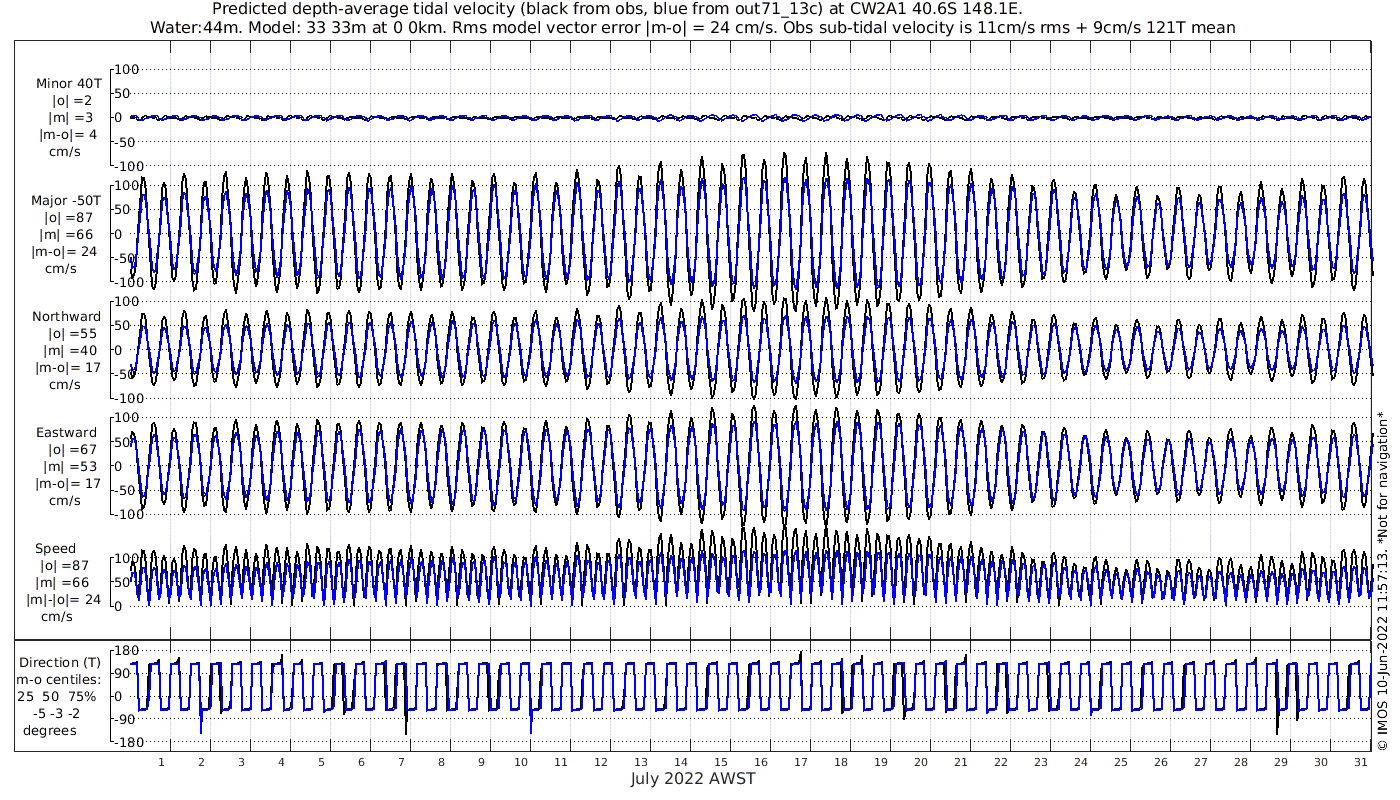The height and width of the screenshot is (800, 1400).
Task: Click day '31' on the date axis
Action: tap(1361, 762)
